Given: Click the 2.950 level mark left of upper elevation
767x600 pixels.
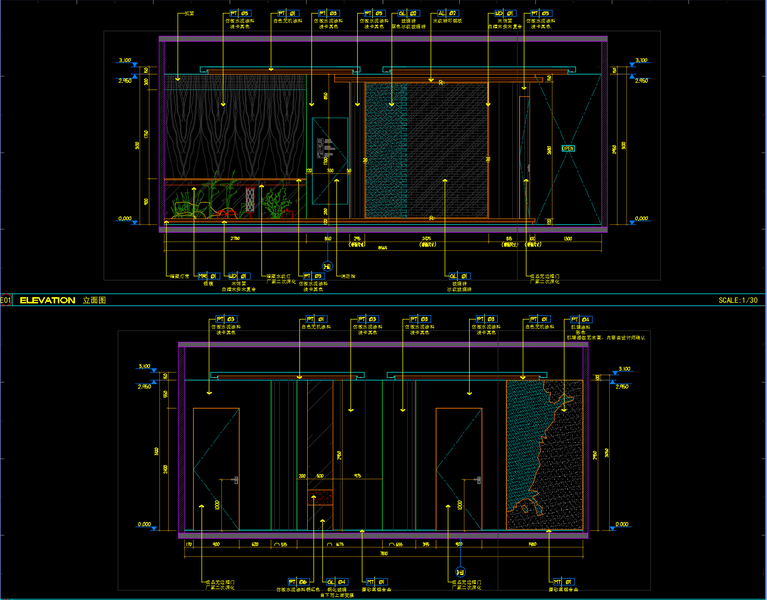Looking at the screenshot, I should pos(125,81).
